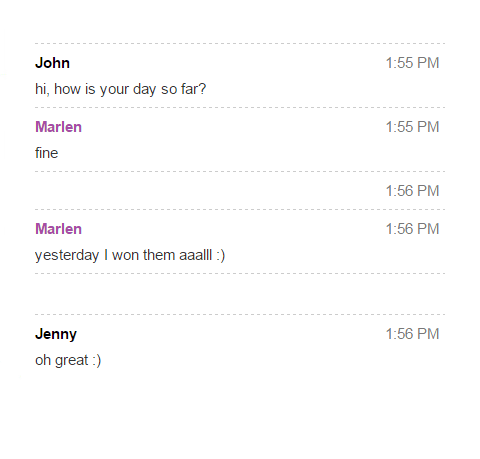Select the 1:56 PM timestamp on Jenny's message
The width and height of the screenshot is (480, 459).
(x=412, y=334)
